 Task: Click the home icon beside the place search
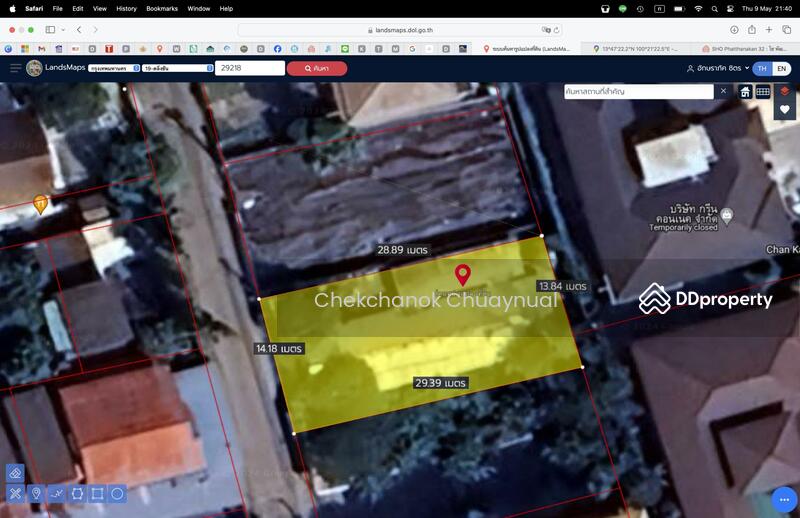pos(745,91)
